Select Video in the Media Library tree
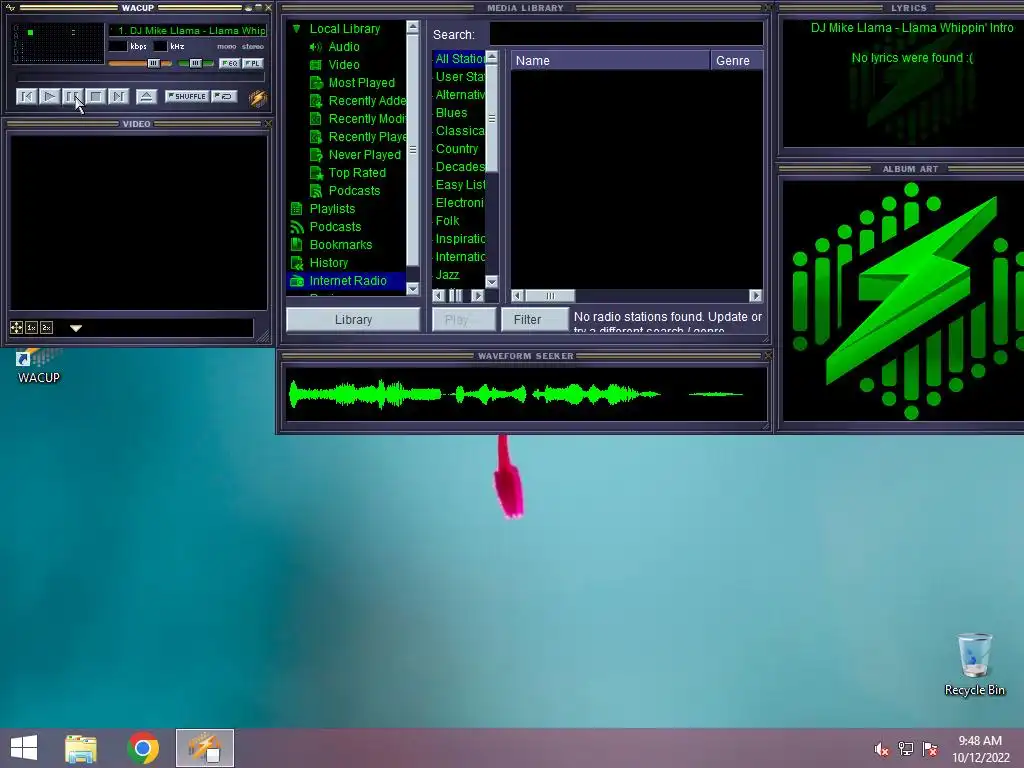The width and height of the screenshot is (1024, 768). (x=344, y=65)
